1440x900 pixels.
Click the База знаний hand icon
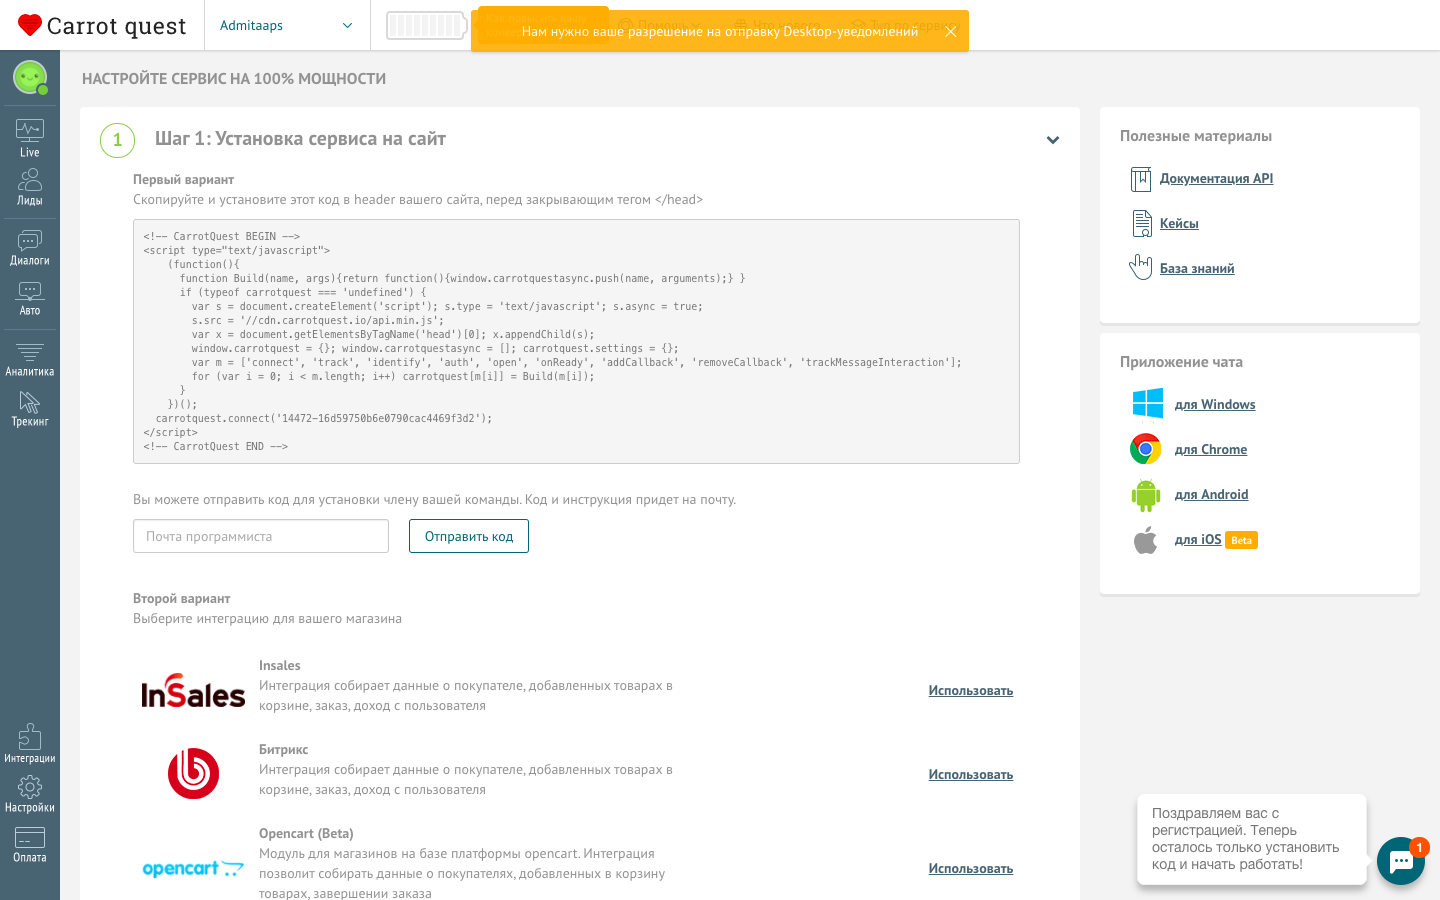coord(1141,266)
